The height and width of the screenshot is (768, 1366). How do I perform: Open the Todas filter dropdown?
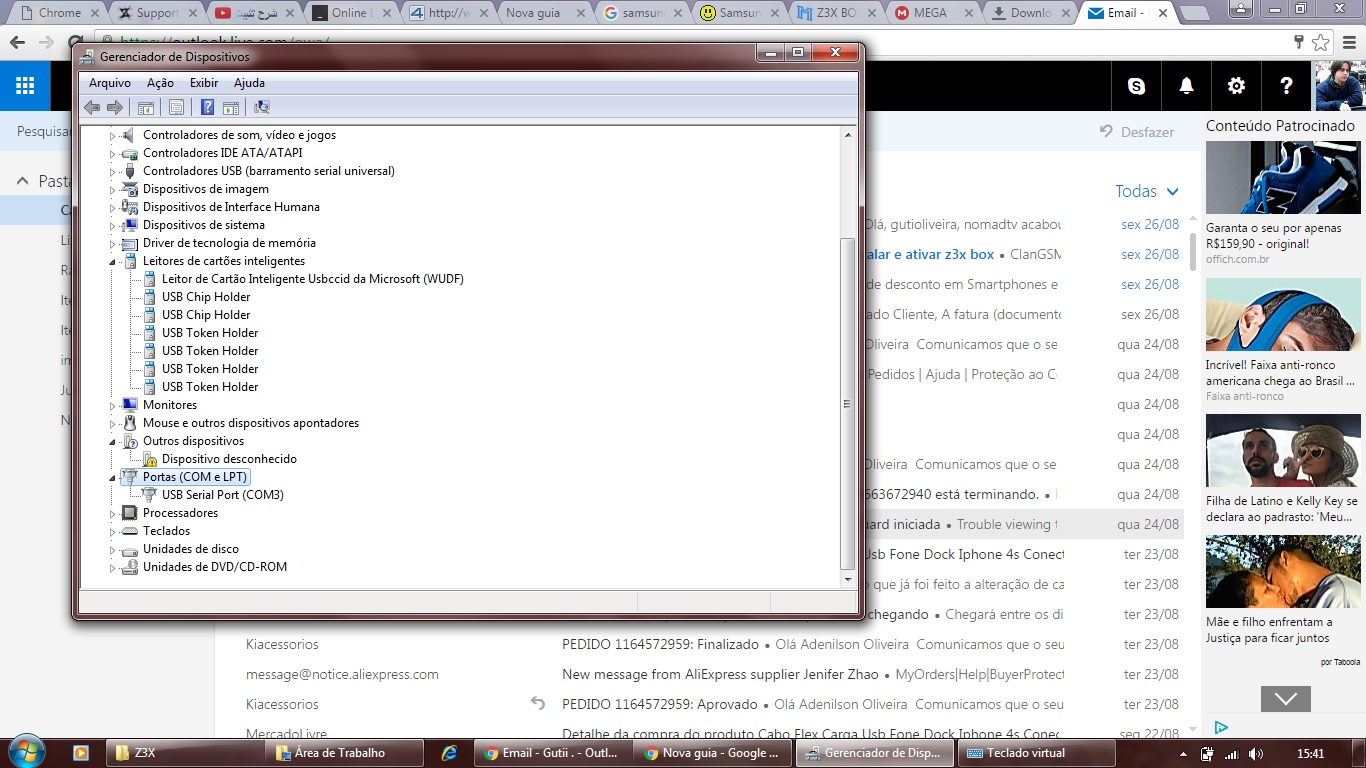click(1147, 191)
